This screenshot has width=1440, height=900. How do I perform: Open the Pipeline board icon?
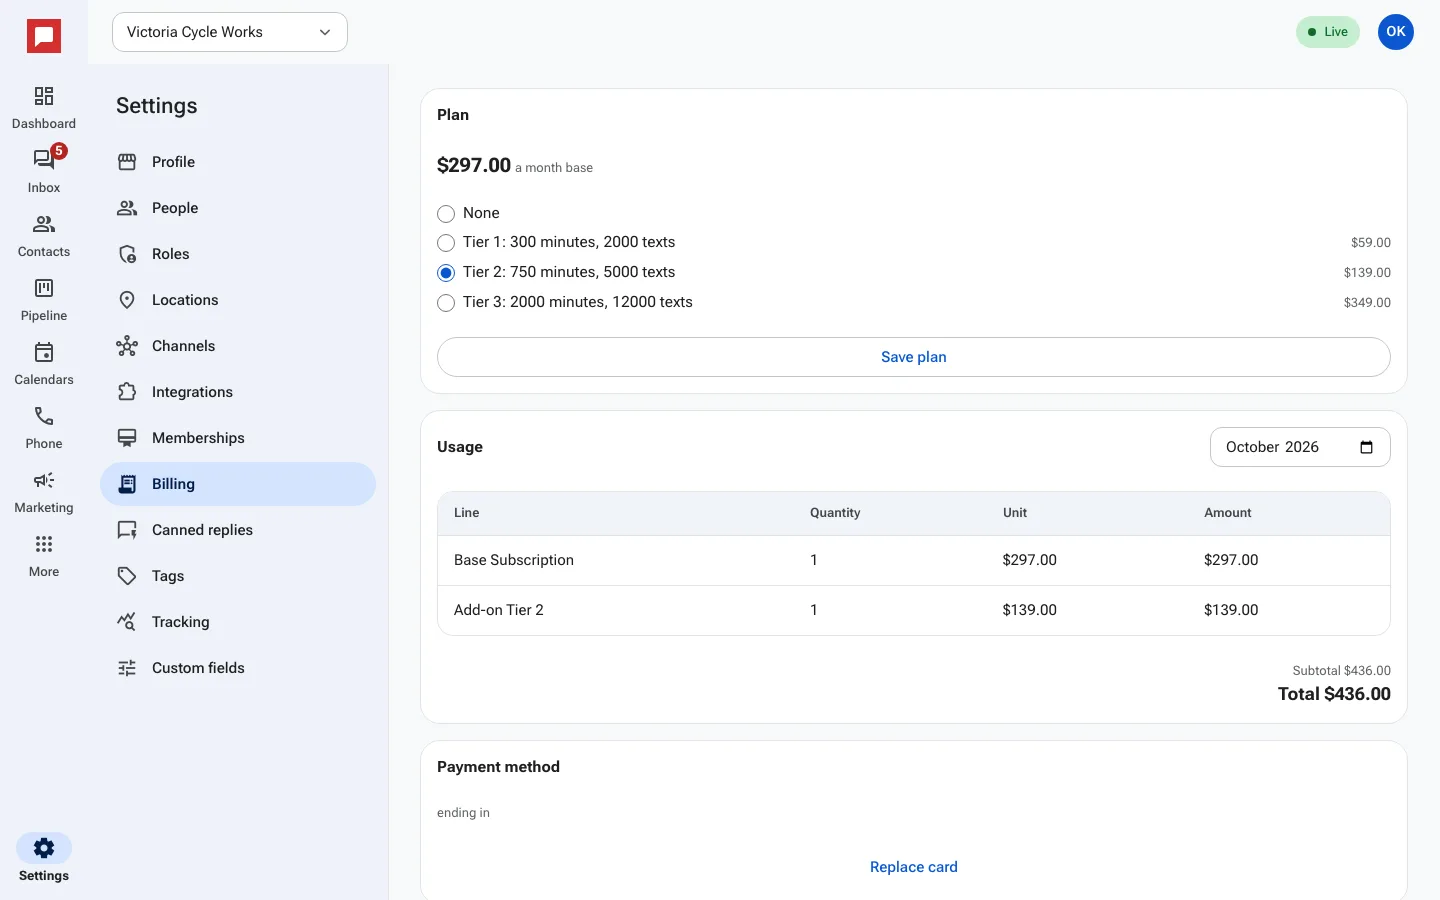(x=44, y=288)
